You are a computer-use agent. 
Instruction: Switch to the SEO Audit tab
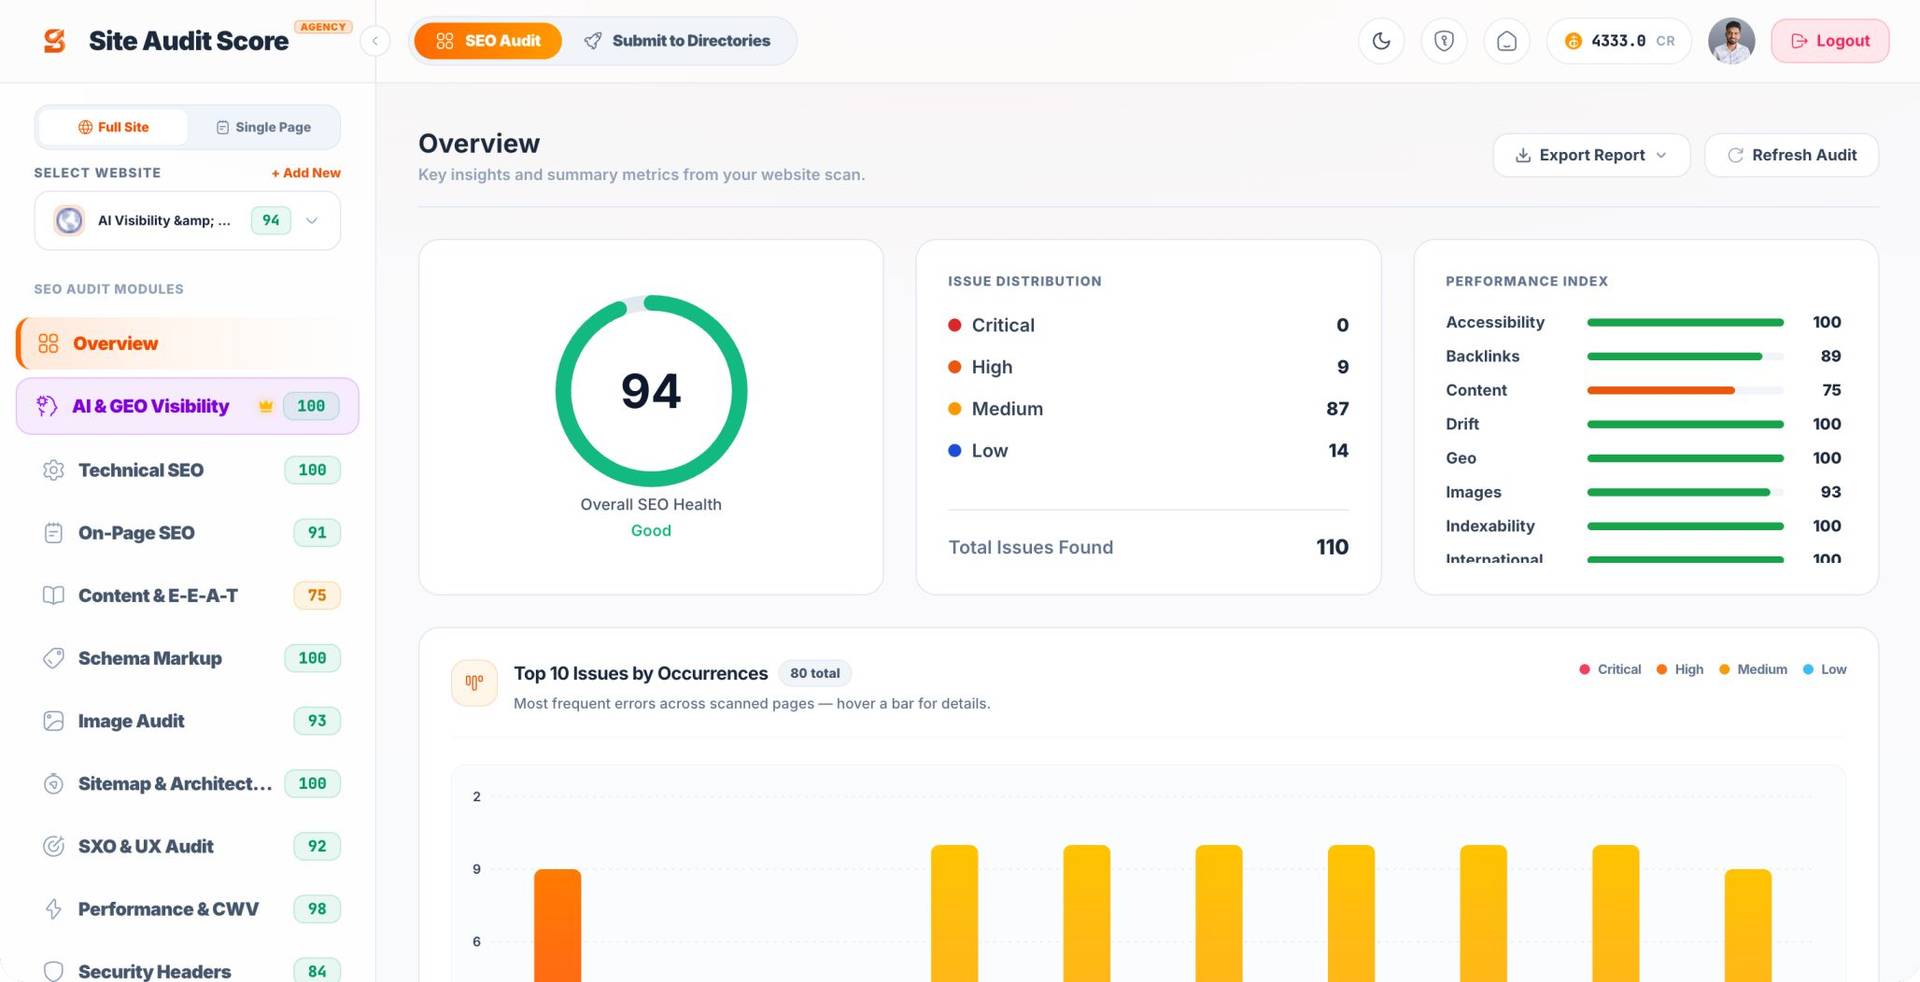click(488, 41)
